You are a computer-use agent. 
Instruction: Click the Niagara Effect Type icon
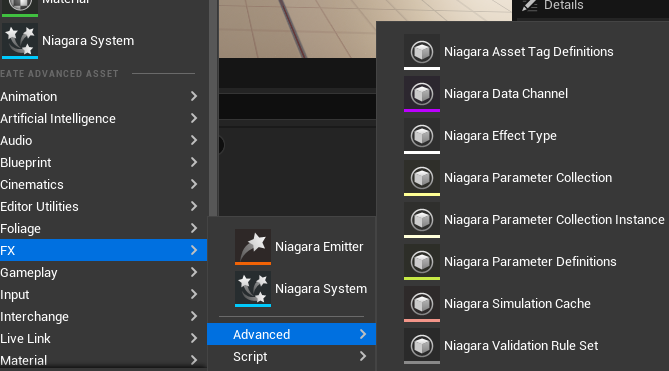click(x=422, y=136)
